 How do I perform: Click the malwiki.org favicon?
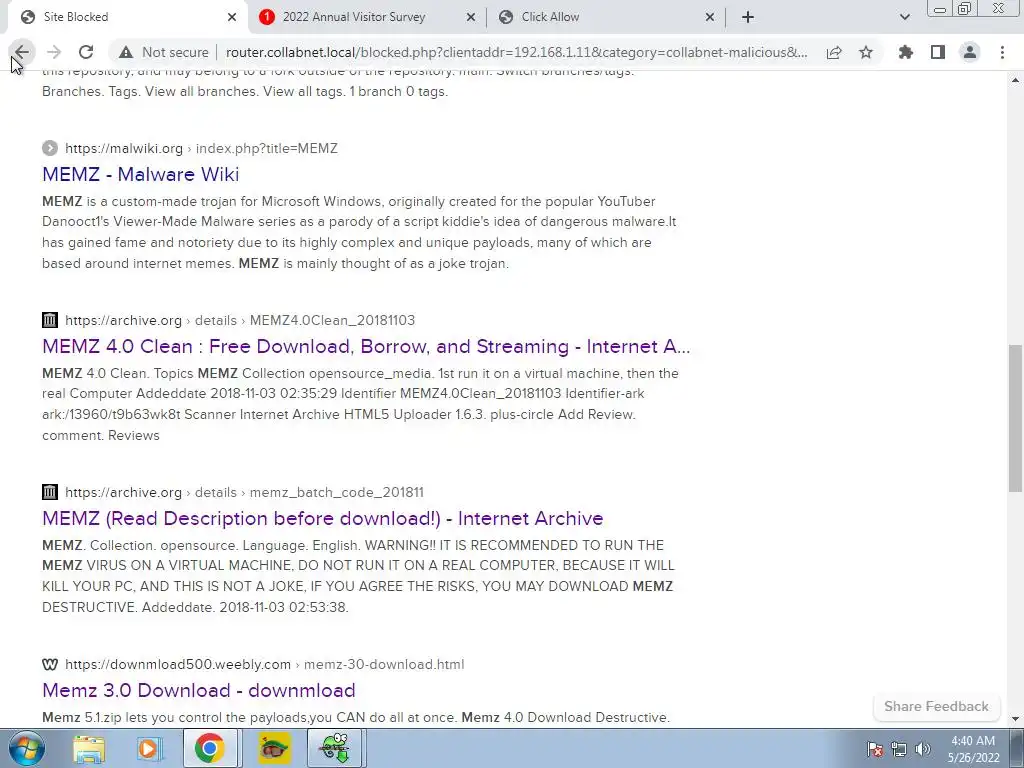click(50, 148)
